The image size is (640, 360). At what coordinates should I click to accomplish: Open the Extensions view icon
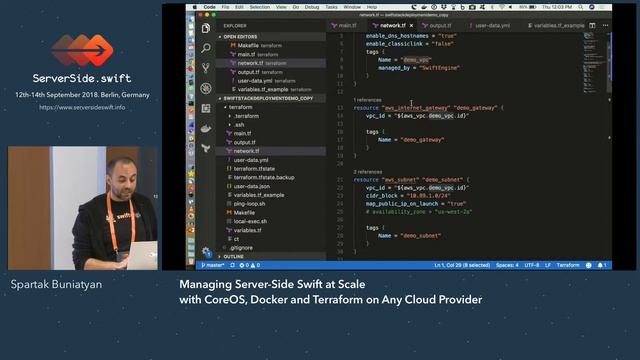(x=206, y=108)
